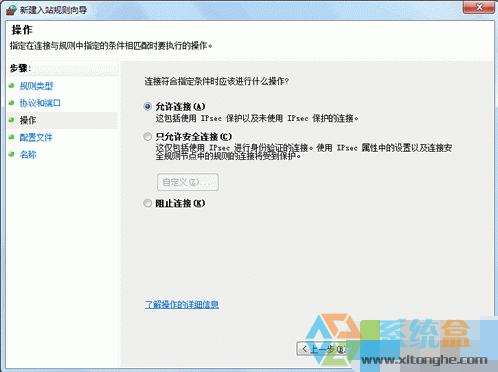Click the description text under 只允许安全连接

304,152
